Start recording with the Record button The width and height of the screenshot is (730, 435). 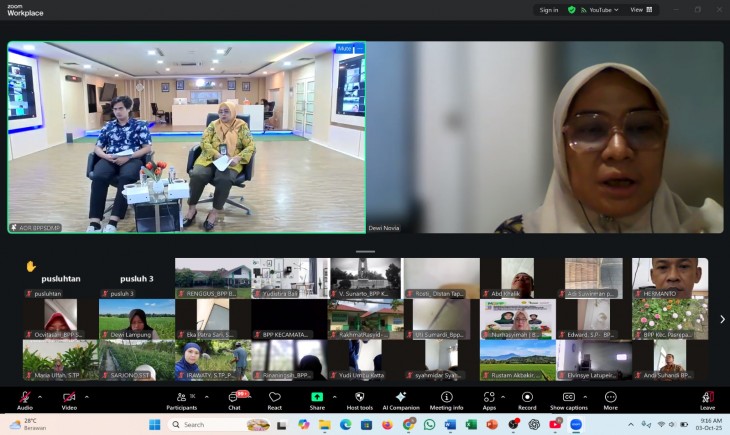coord(527,399)
